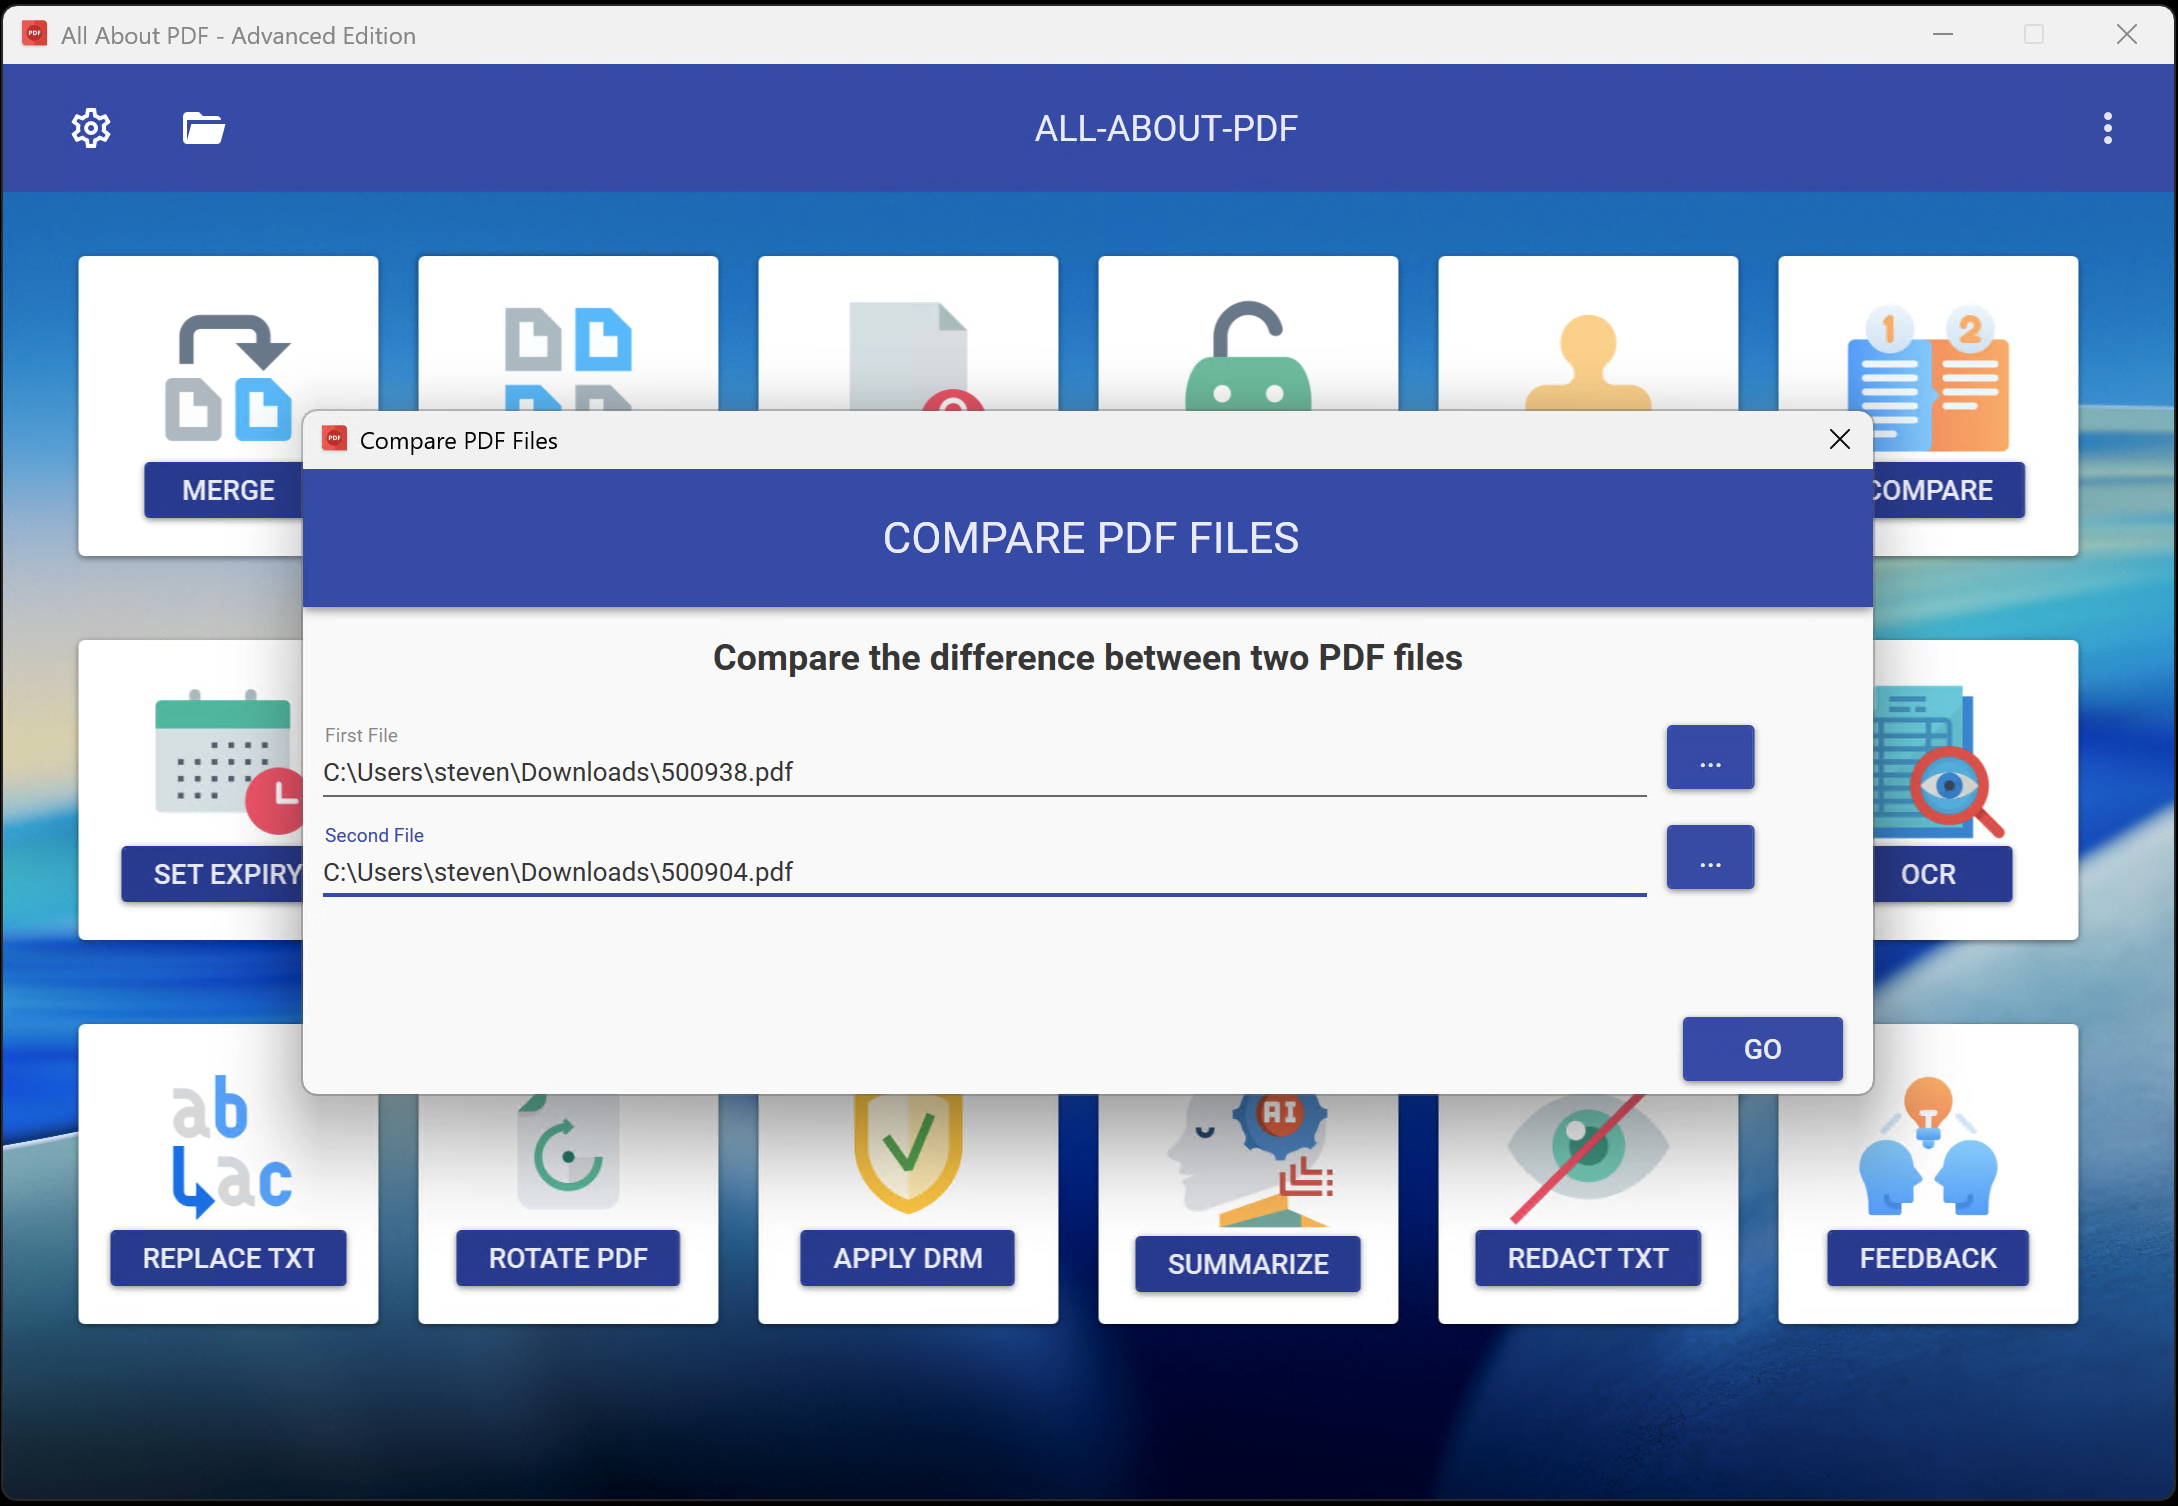Open the three-dot overflow menu
The height and width of the screenshot is (1506, 2178).
coord(2107,128)
